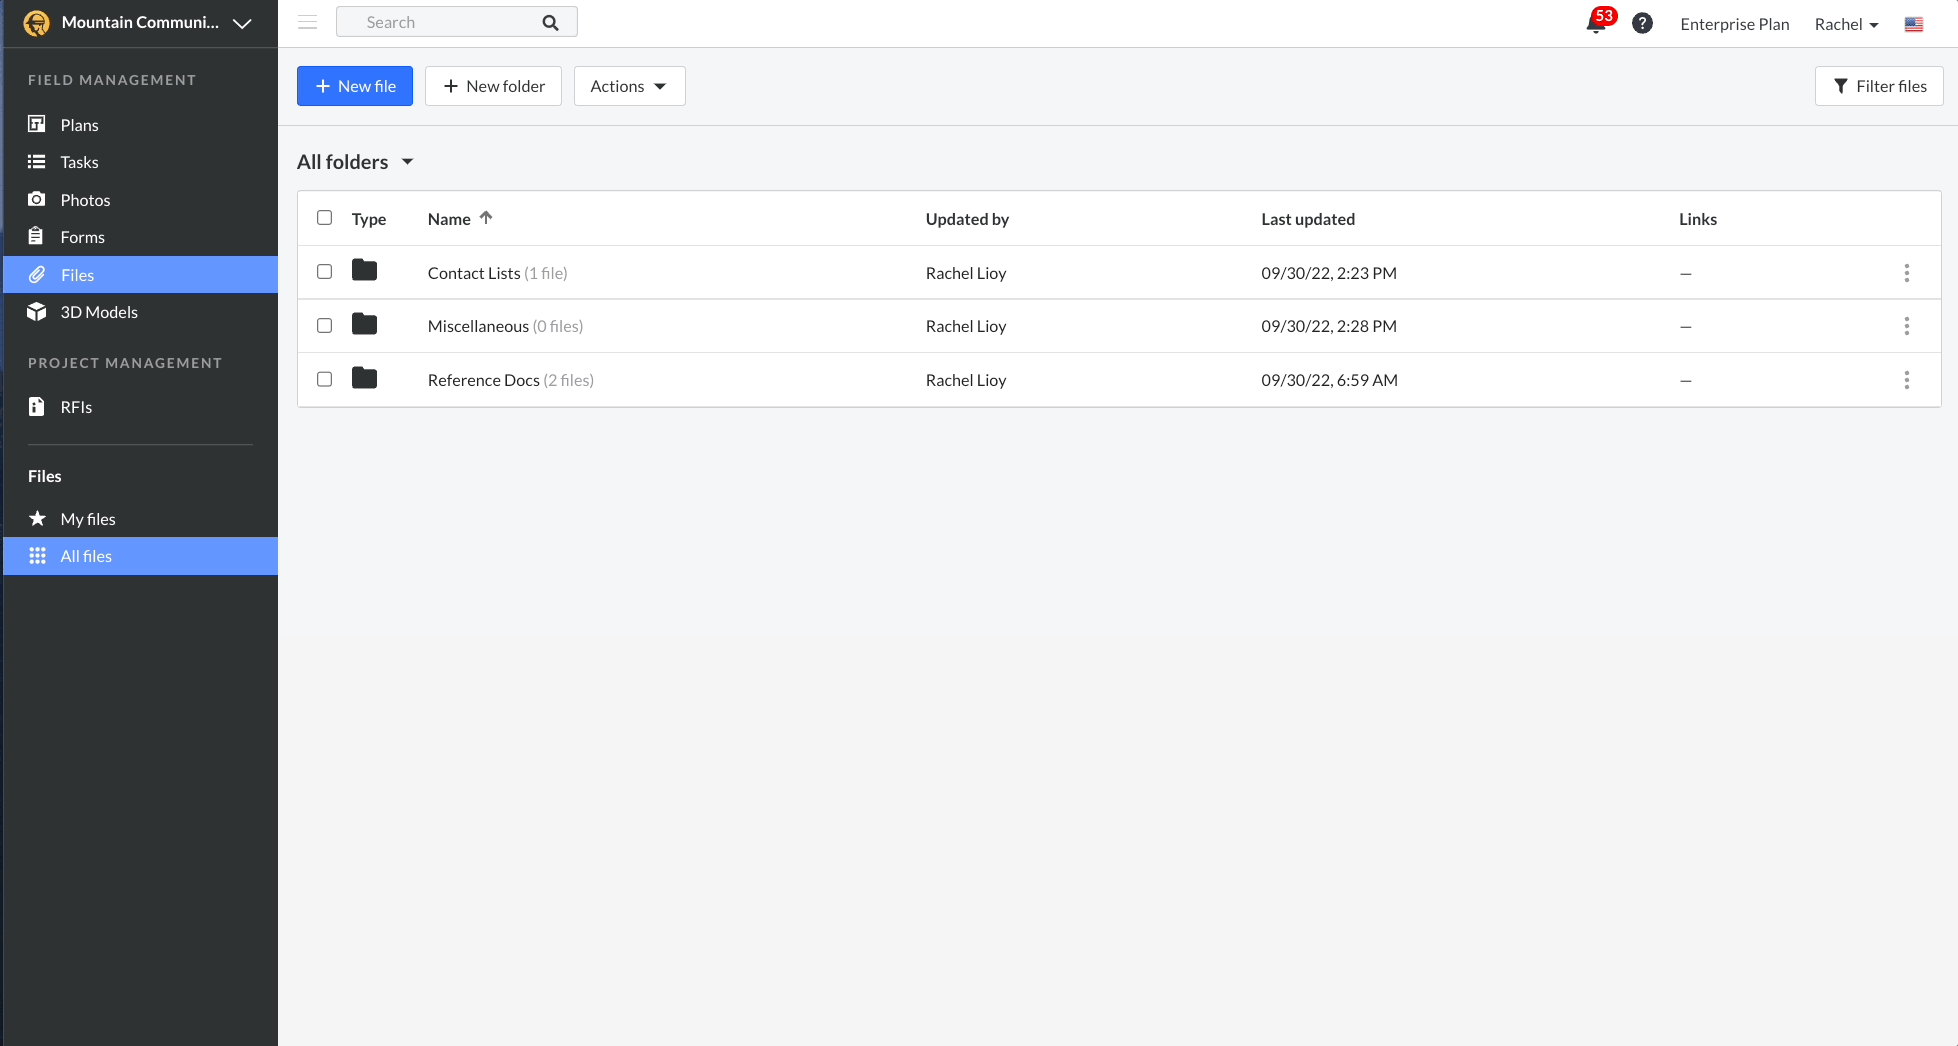Open more options for Contact Lists
This screenshot has width=1958, height=1046.
1906,273
